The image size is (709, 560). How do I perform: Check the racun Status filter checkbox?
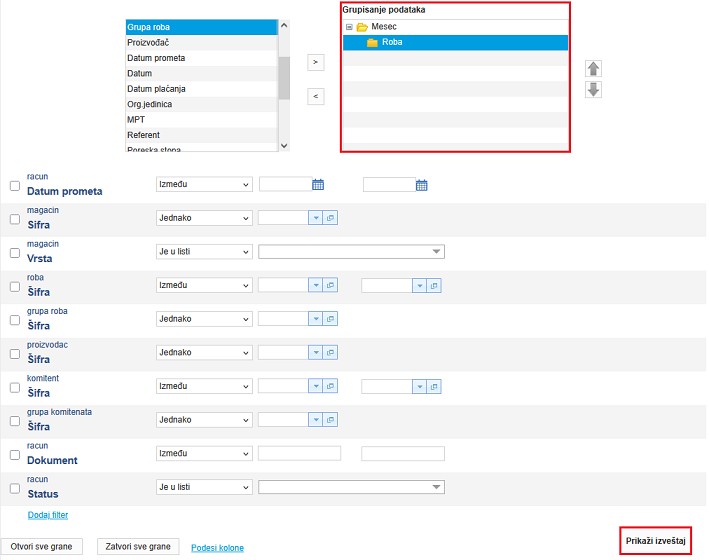14,488
